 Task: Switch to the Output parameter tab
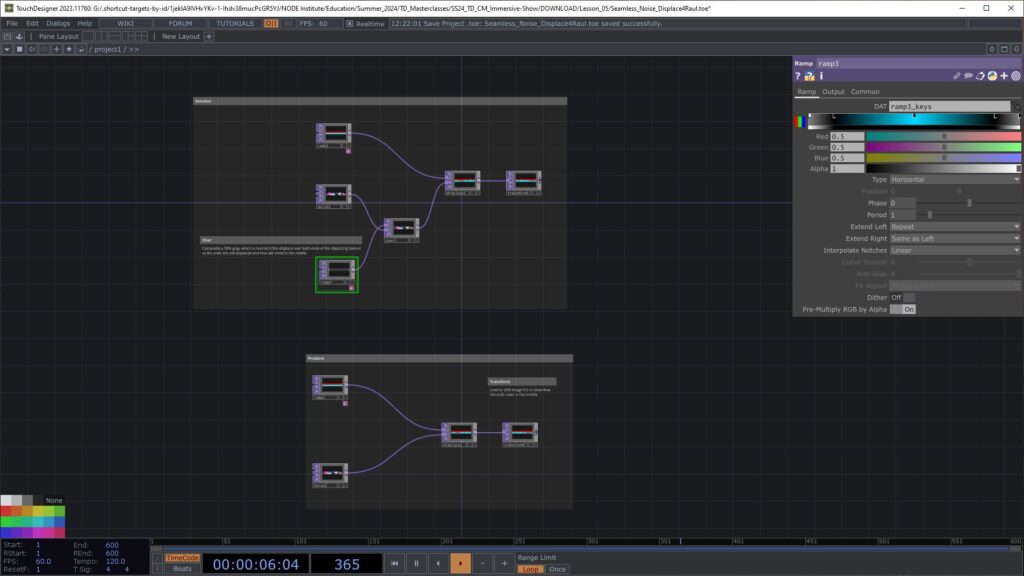point(833,92)
